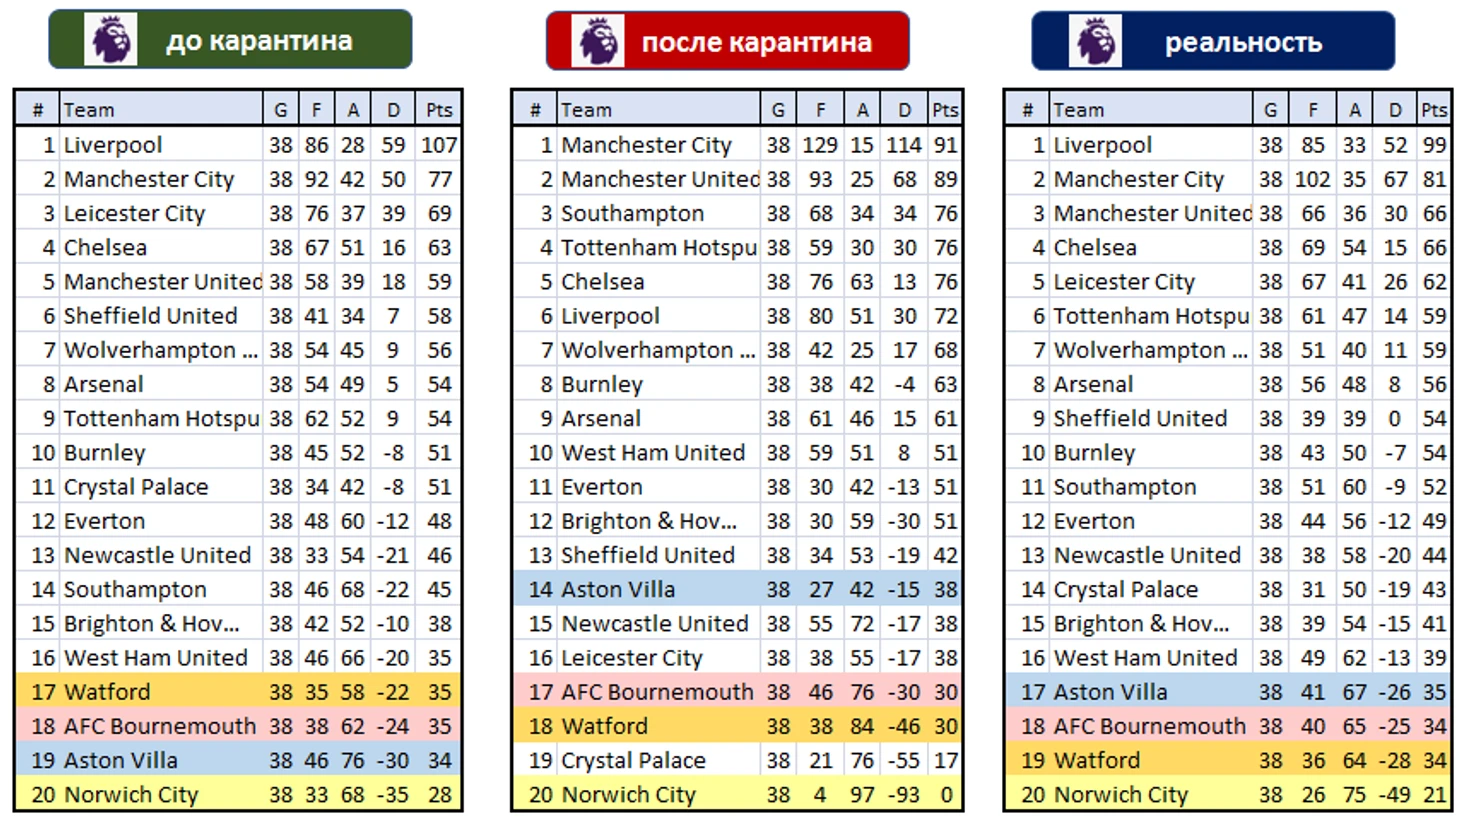Screen dimensions: 1460x826
Task: Click the '#' header in the first table
Action: (x=38, y=110)
